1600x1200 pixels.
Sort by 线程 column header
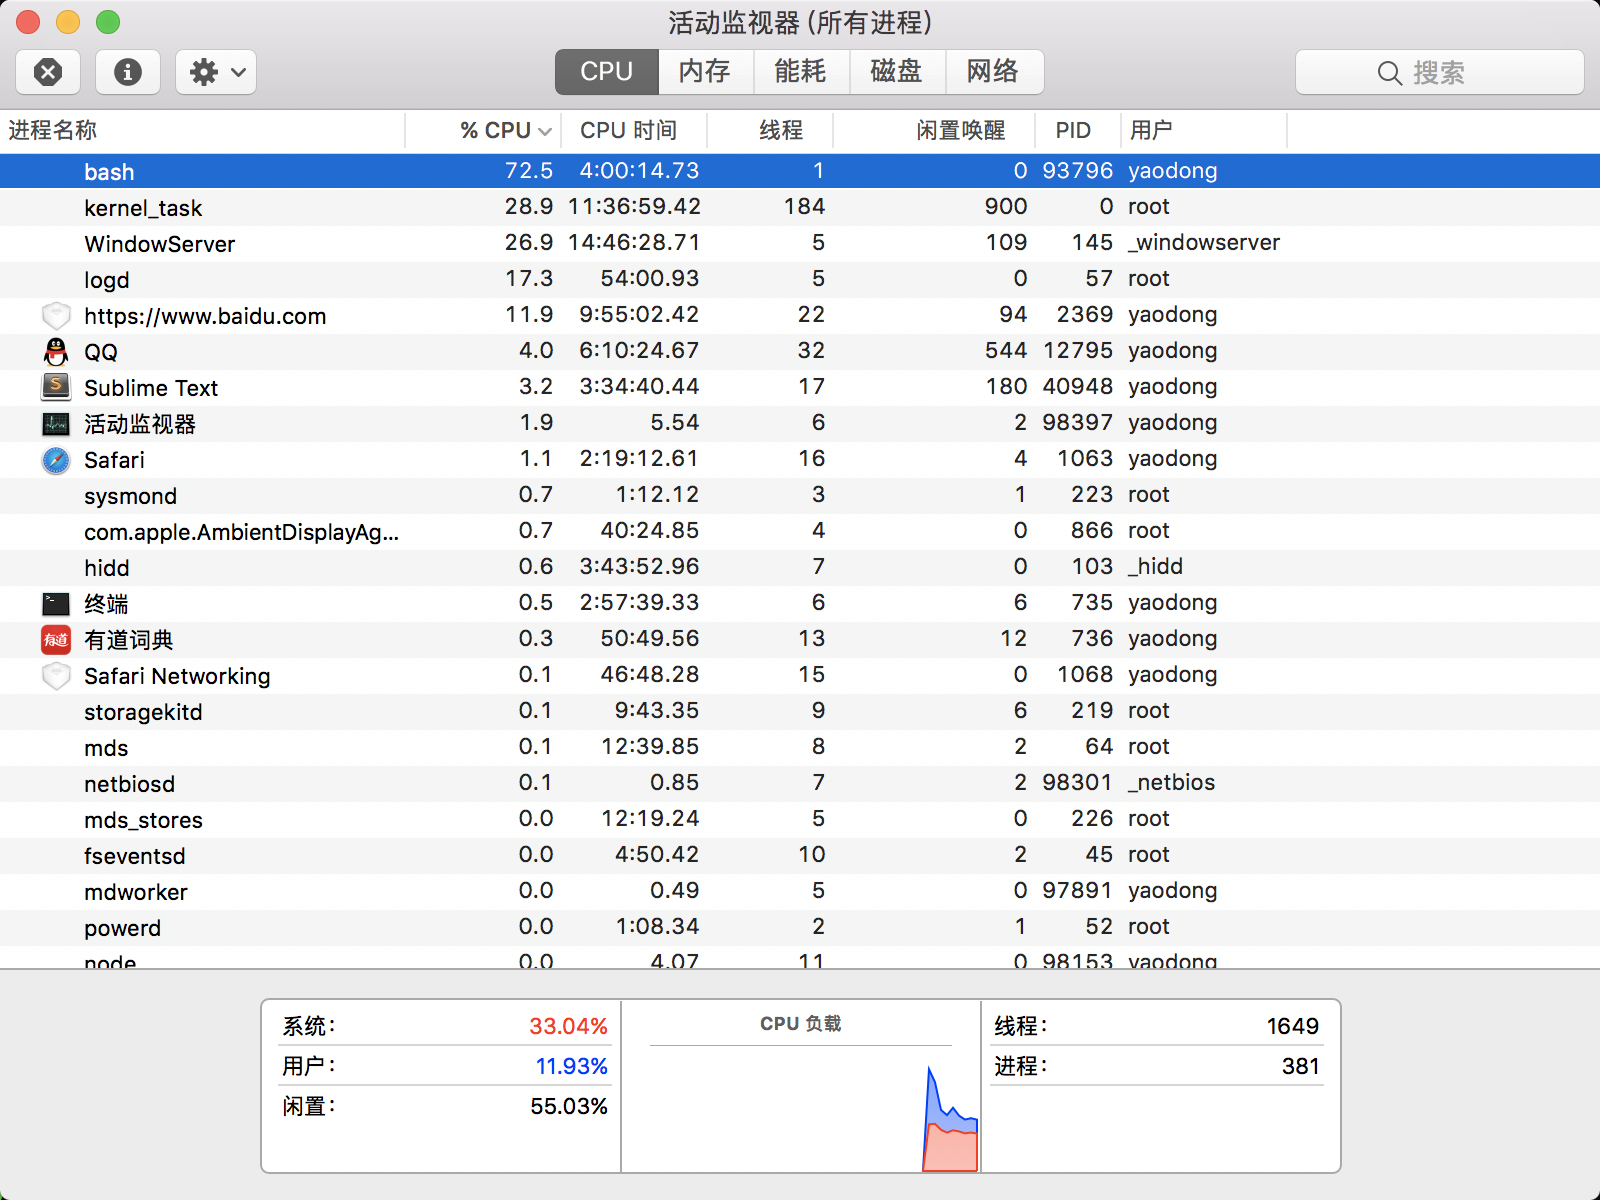point(780,130)
